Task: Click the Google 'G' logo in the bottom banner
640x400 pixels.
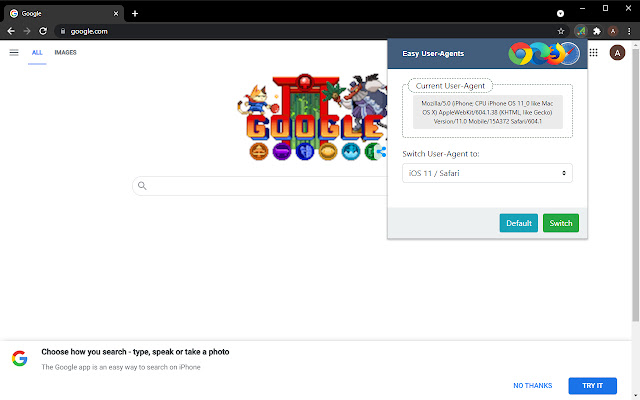Action: point(20,358)
